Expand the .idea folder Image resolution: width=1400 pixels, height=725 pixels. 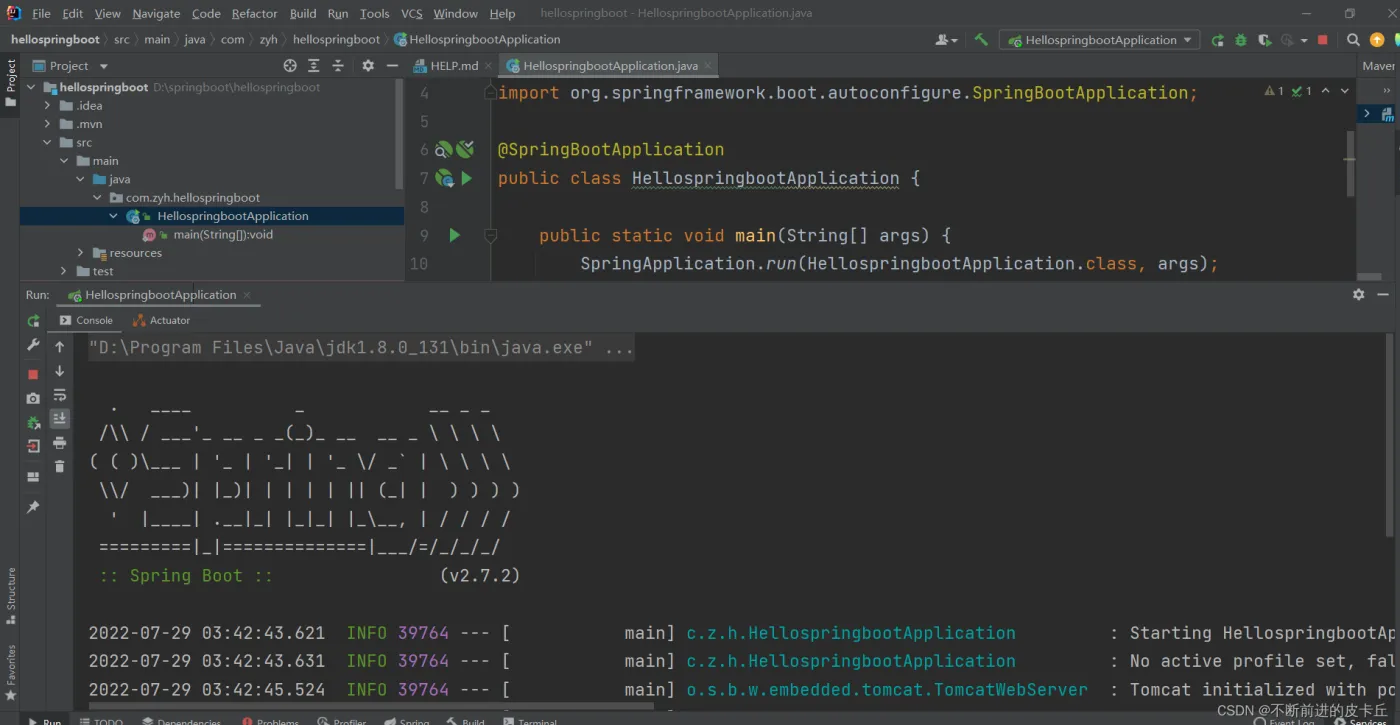pyautogui.click(x=48, y=106)
